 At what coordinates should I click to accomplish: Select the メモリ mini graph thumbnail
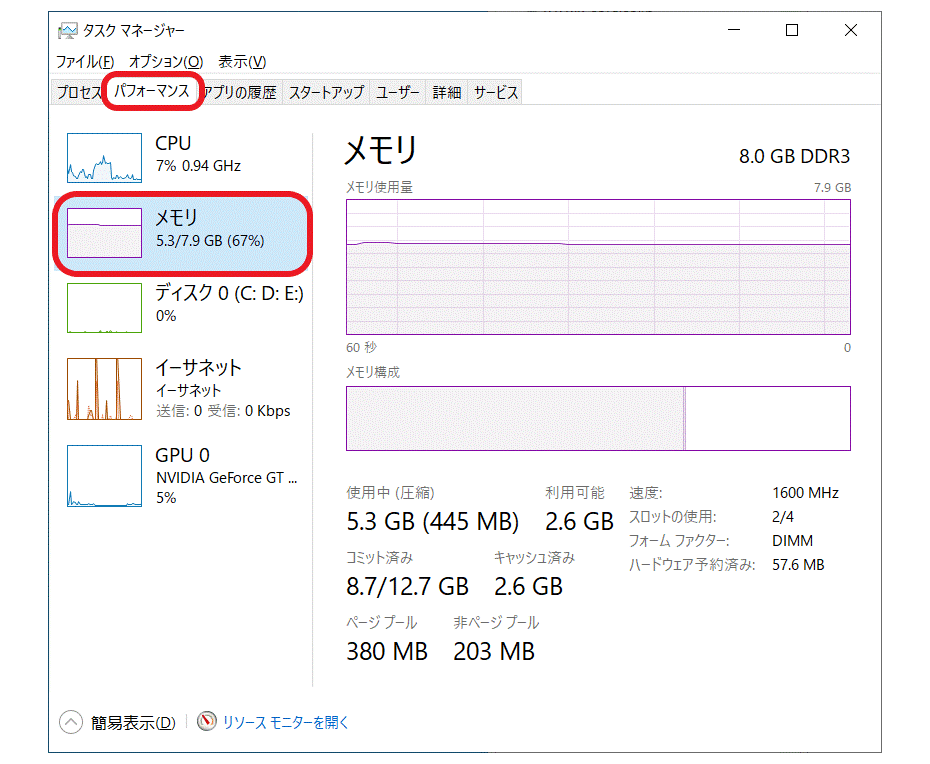click(x=104, y=233)
